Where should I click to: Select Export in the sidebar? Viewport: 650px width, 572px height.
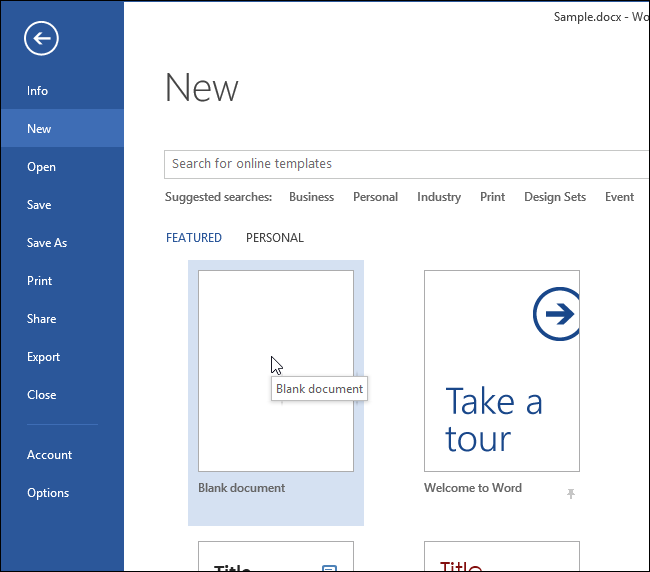tap(44, 357)
